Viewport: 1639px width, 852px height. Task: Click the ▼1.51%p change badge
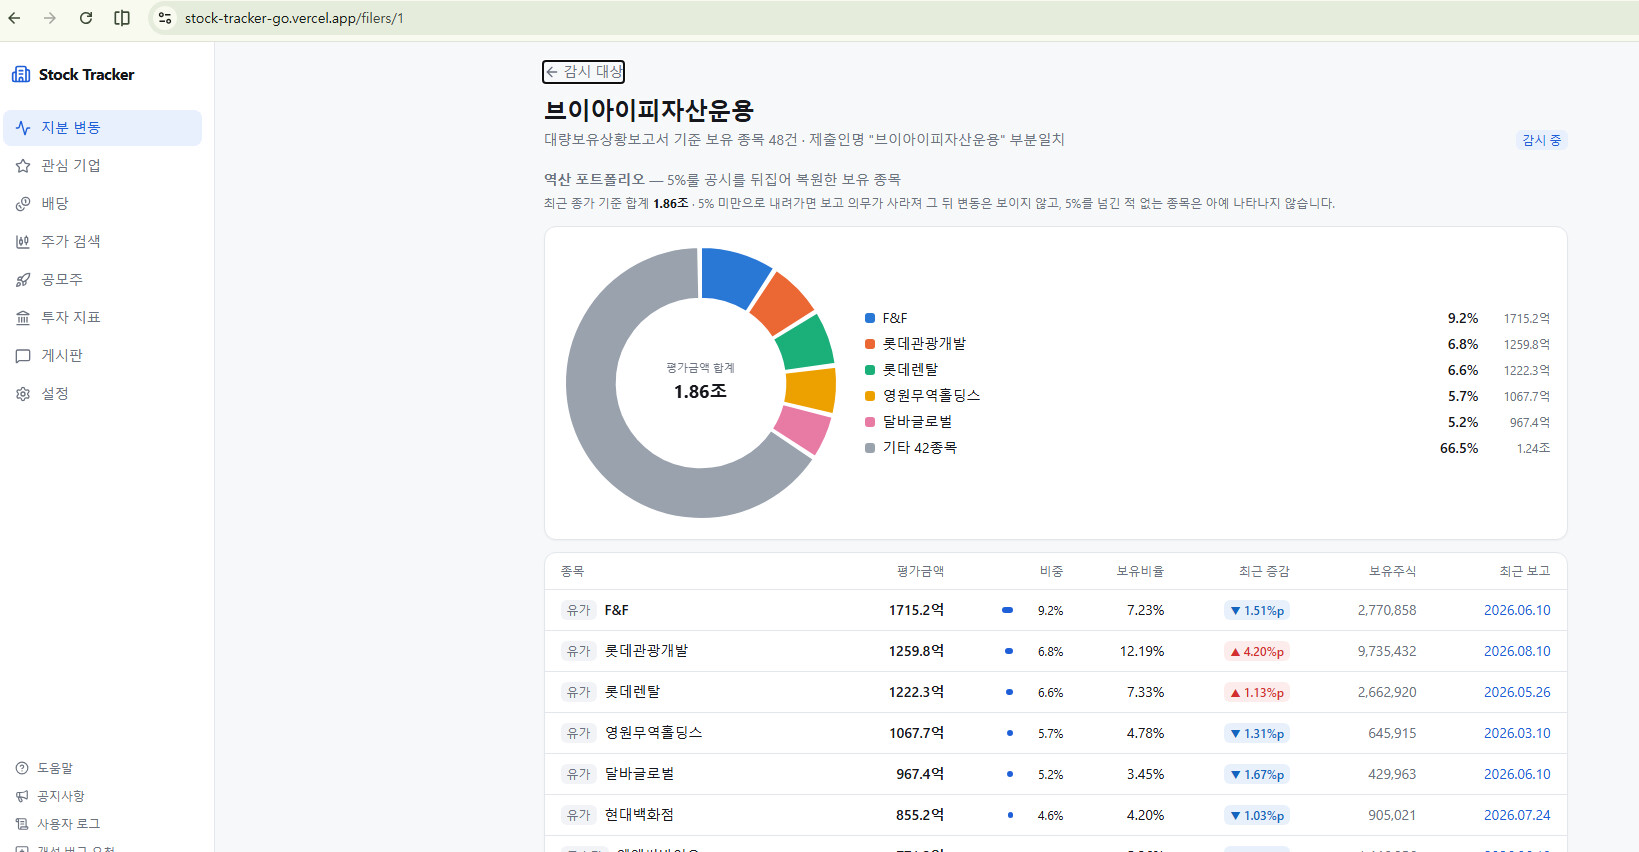click(1257, 610)
